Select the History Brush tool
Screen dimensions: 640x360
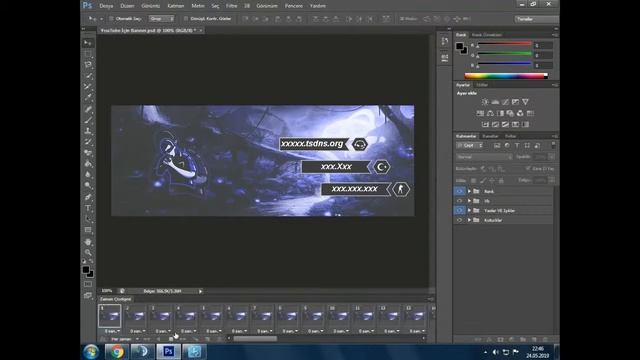tap(88, 142)
